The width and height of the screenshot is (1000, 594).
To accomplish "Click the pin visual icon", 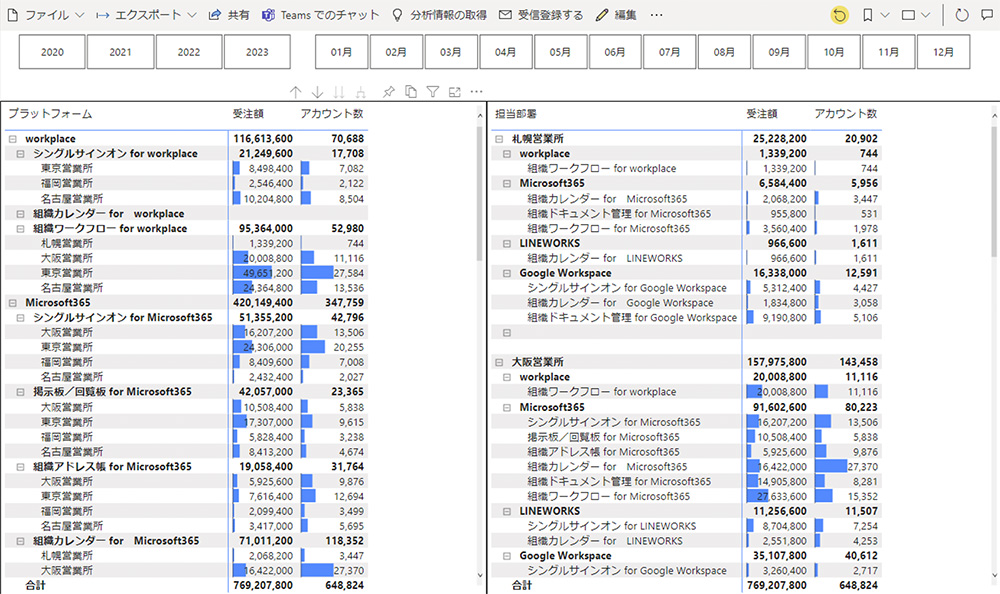I will (388, 92).
